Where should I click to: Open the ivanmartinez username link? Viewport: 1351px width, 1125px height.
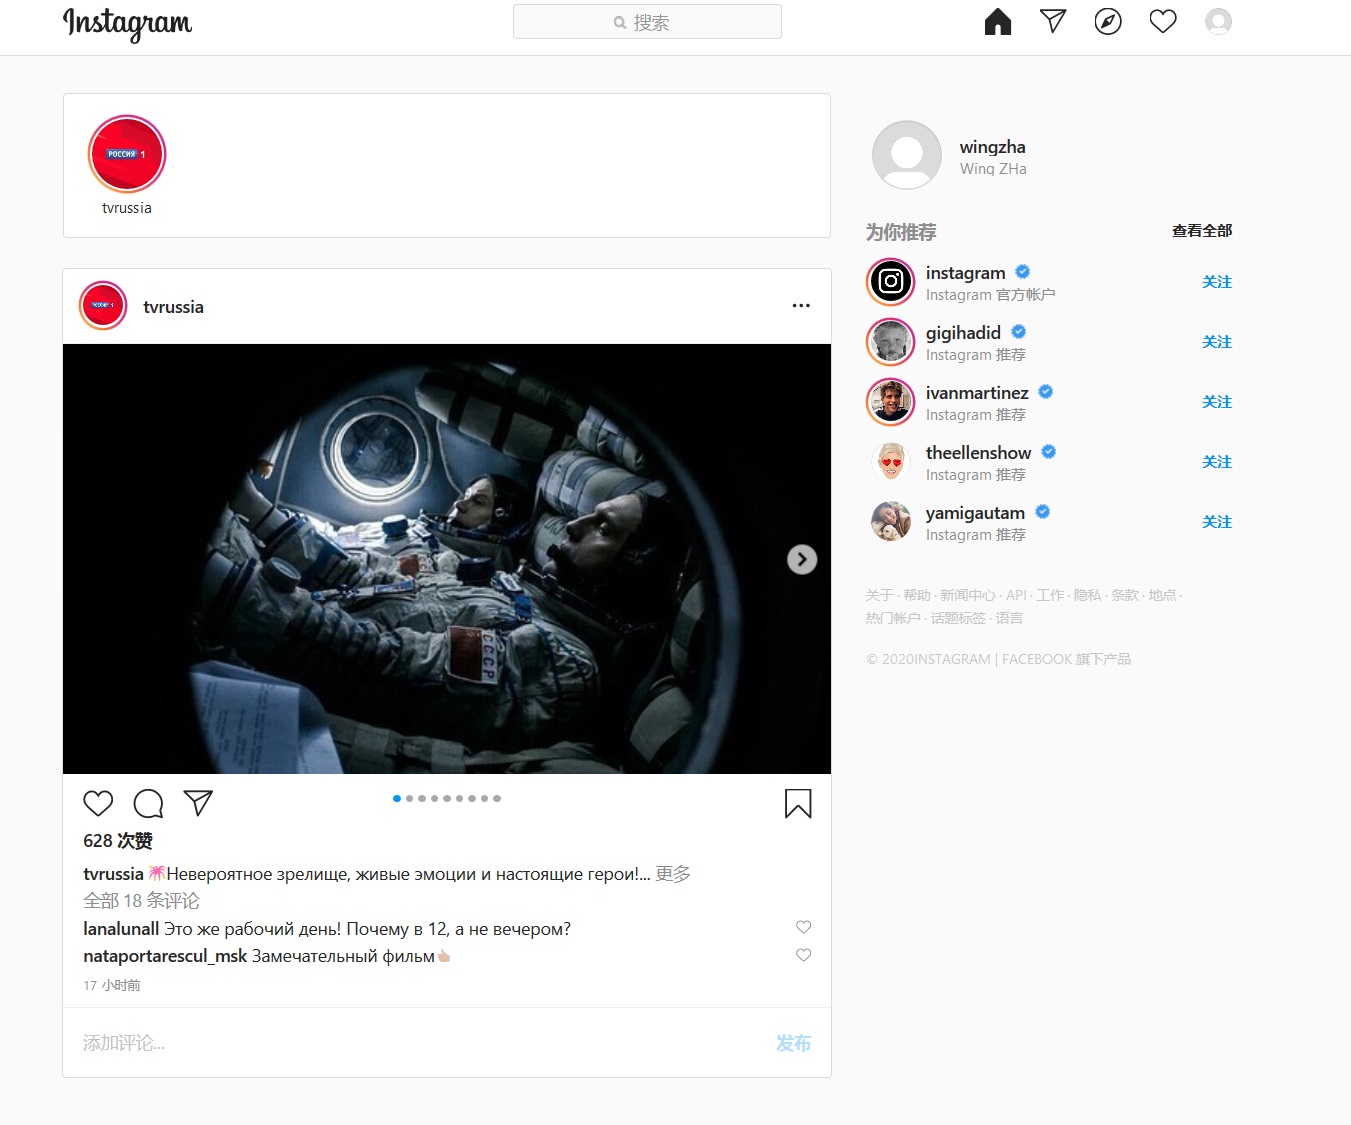coord(977,393)
